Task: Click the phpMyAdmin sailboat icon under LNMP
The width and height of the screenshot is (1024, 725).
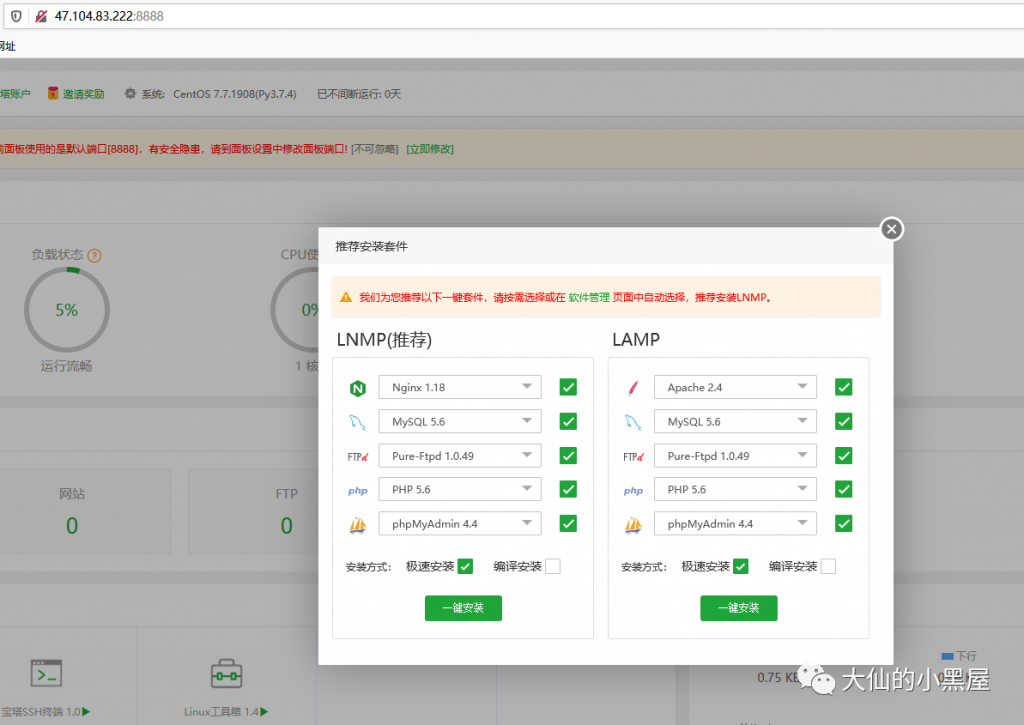Action: (357, 523)
